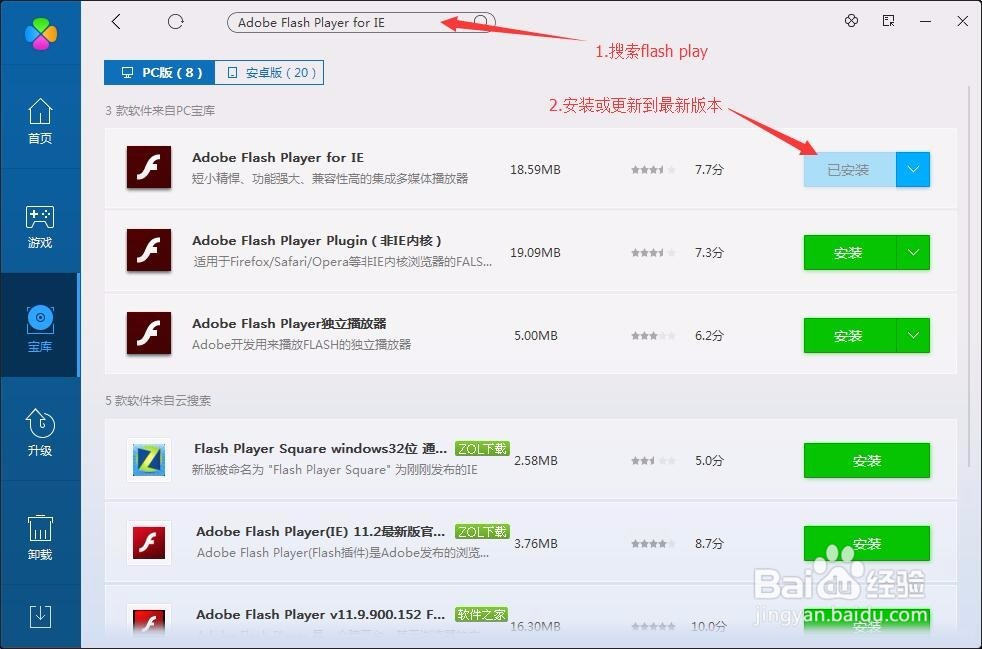The width and height of the screenshot is (982, 649).
Task: Open Adobe Flash Player for IE title
Action: click(277, 158)
